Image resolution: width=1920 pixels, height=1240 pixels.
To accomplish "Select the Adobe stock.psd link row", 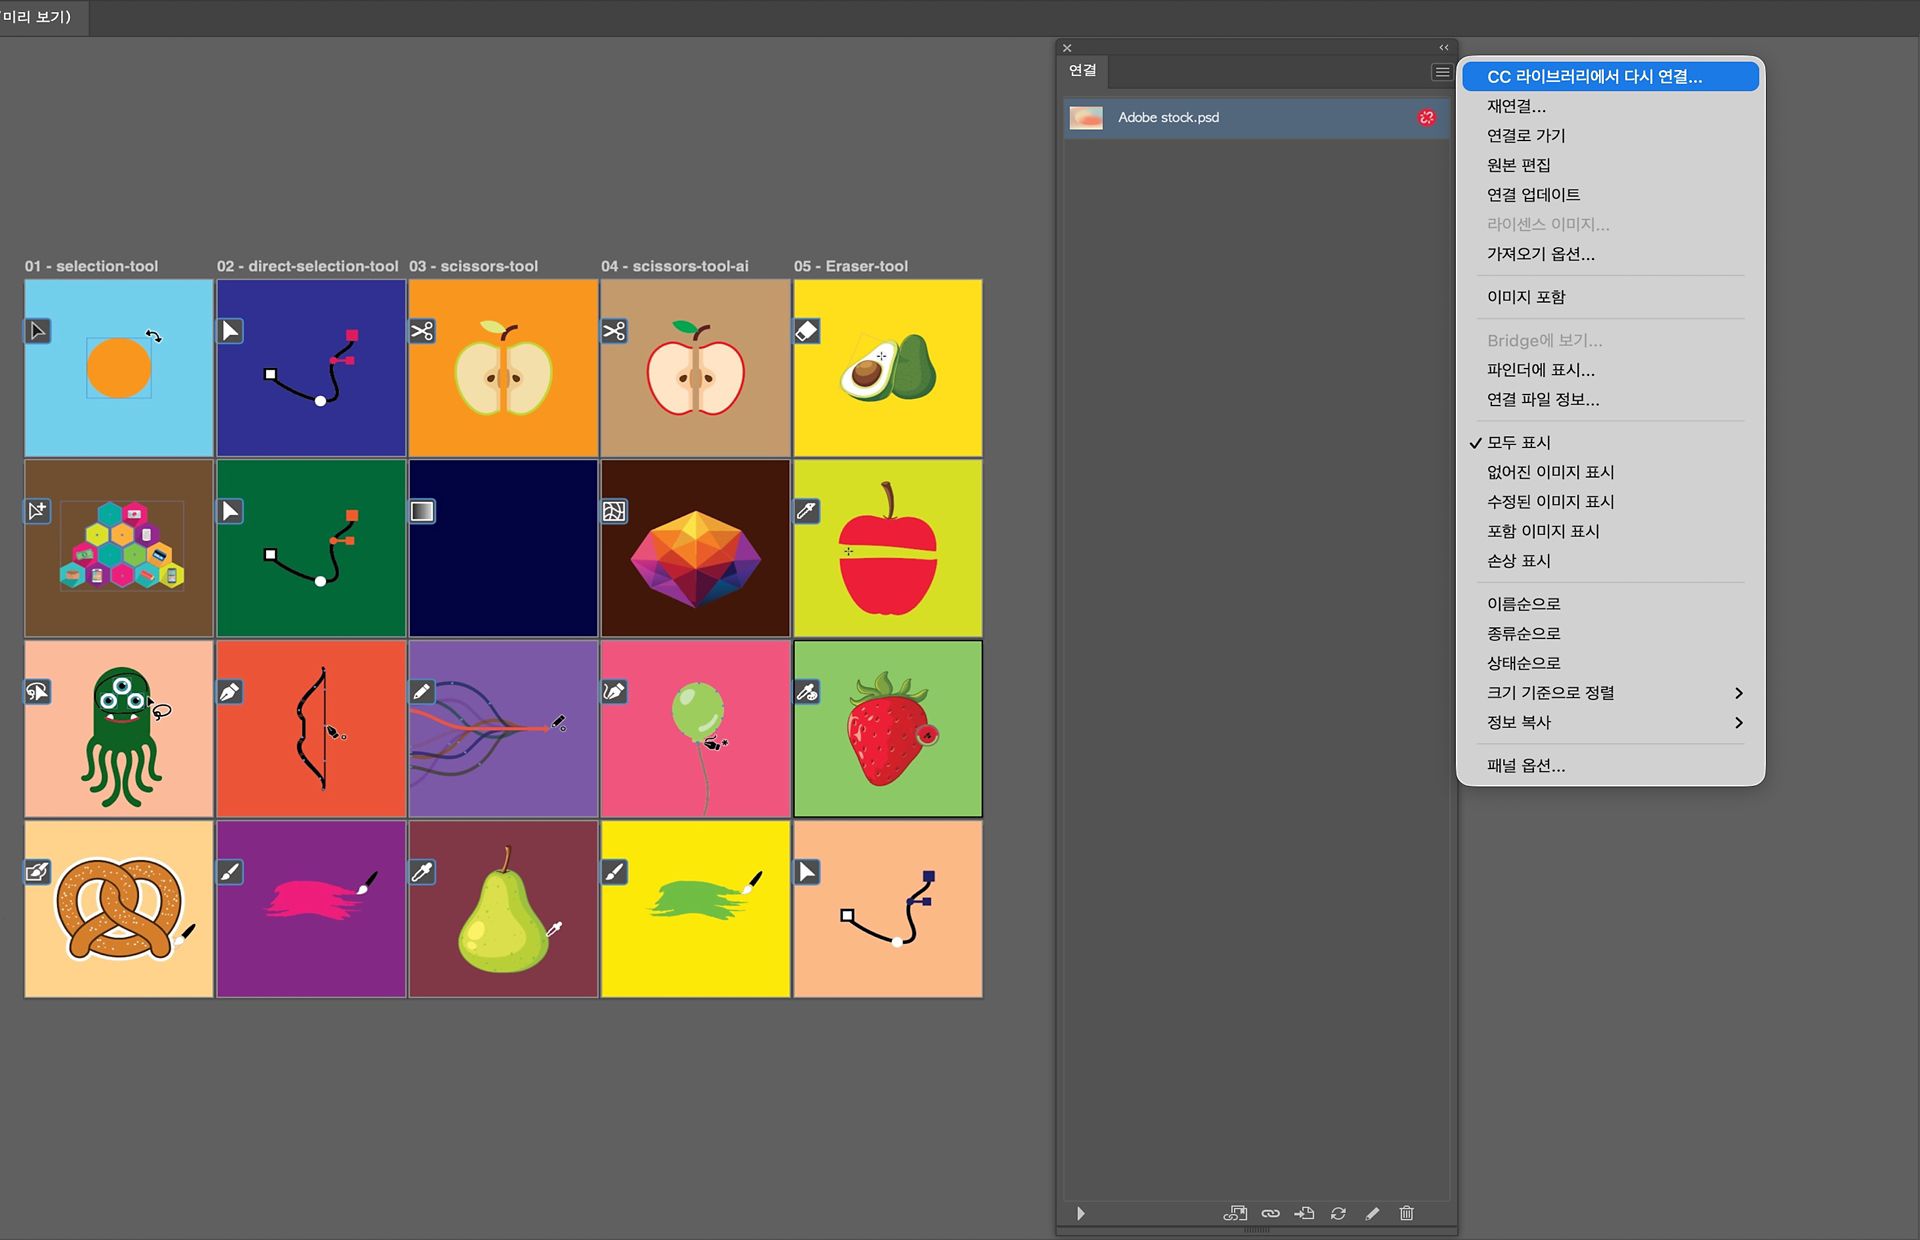I will click(1256, 118).
